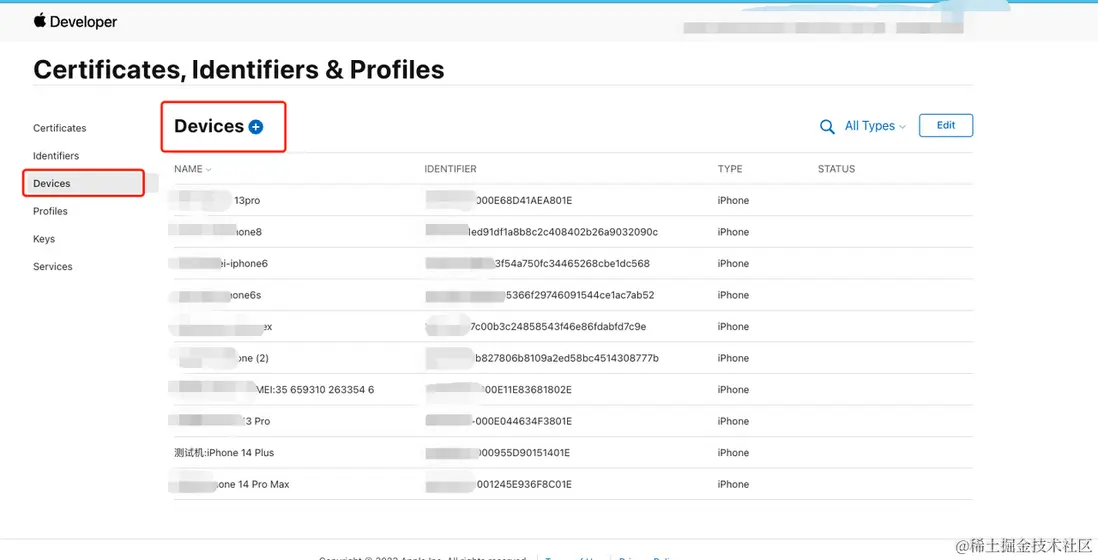Image resolution: width=1098 pixels, height=560 pixels.
Task: Click identifier ending 5366f29746091544ce1ac7ab52
Action: [539, 295]
